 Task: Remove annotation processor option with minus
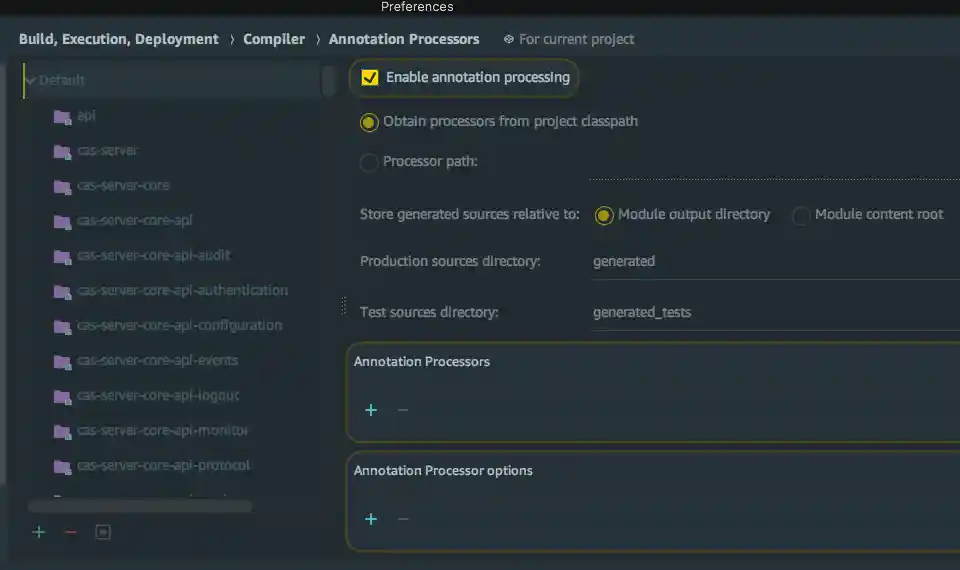[x=403, y=519]
